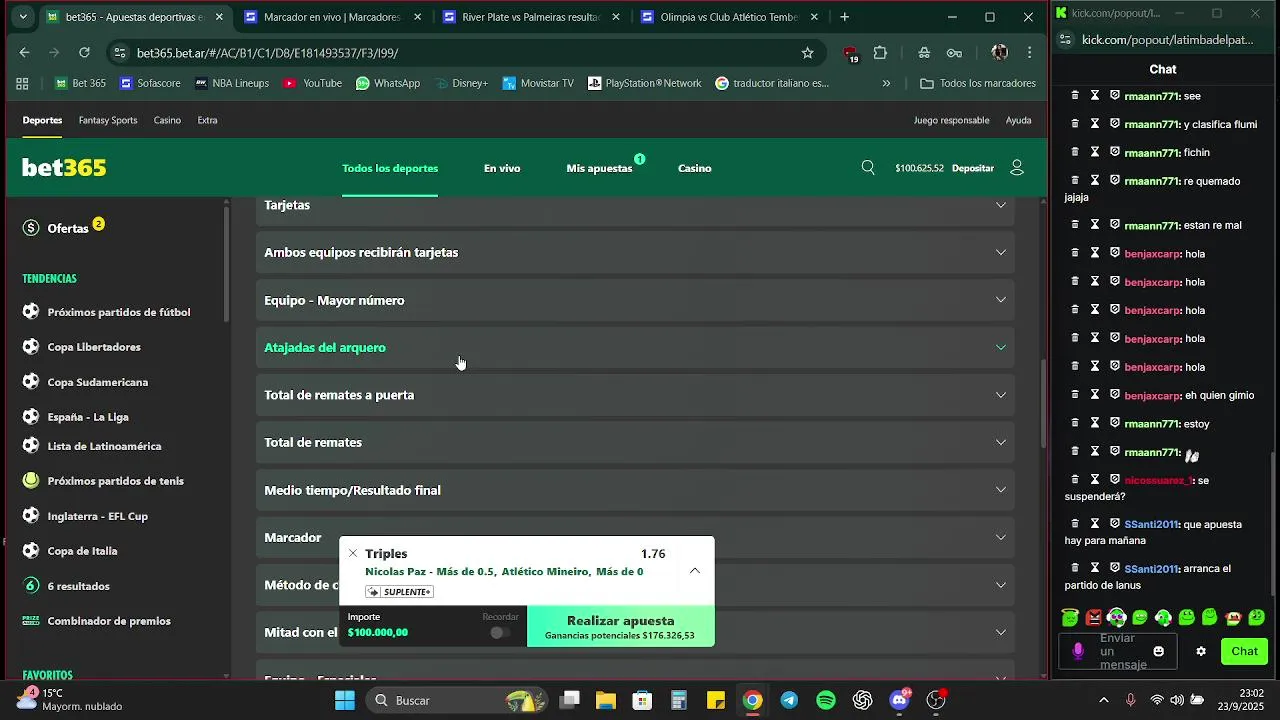Show hidden system tray icons
This screenshot has height=720, width=1280.
[x=1103, y=700]
